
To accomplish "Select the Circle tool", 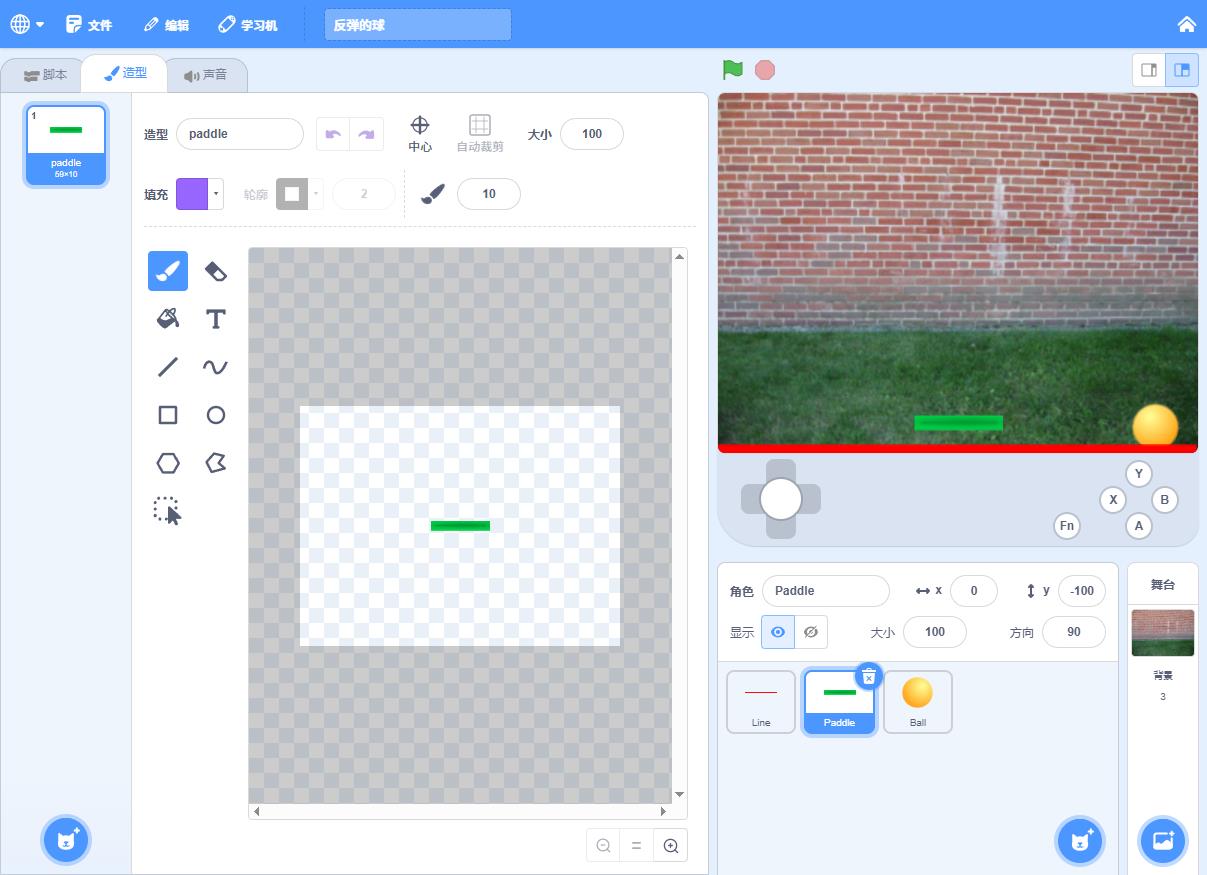I will click(x=215, y=415).
